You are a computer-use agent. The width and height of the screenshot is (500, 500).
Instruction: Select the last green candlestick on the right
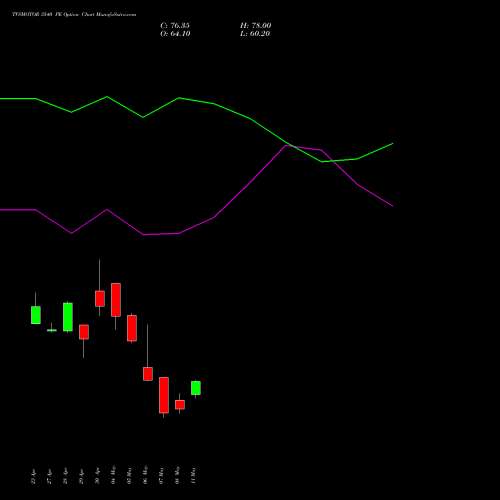[x=196, y=388]
